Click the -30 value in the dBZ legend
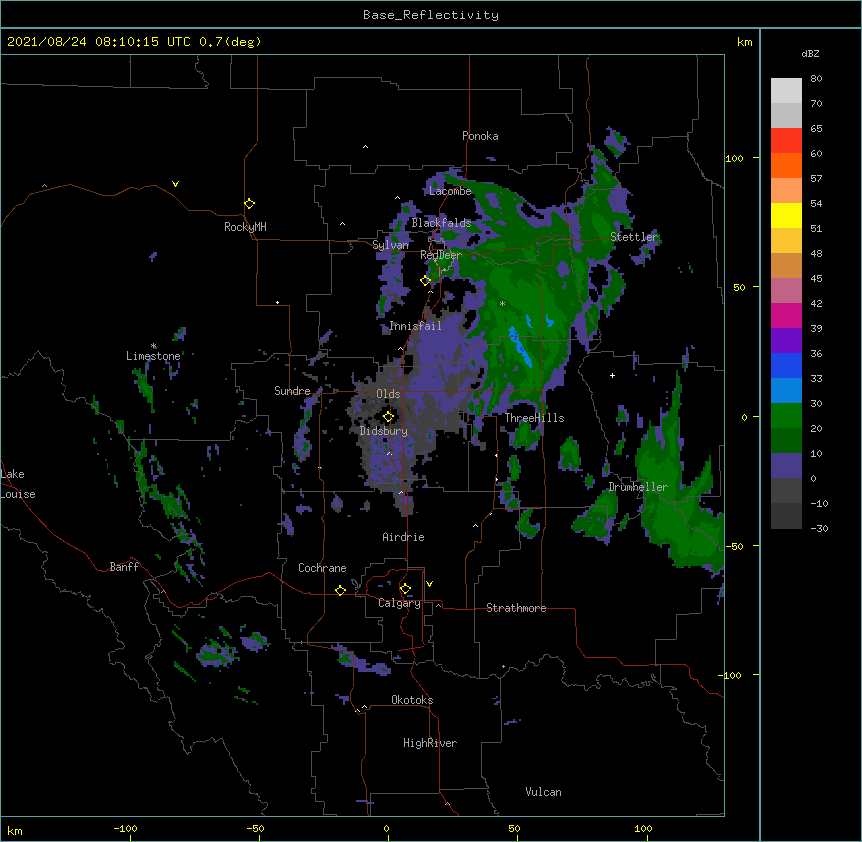This screenshot has width=862, height=842. 819,528
